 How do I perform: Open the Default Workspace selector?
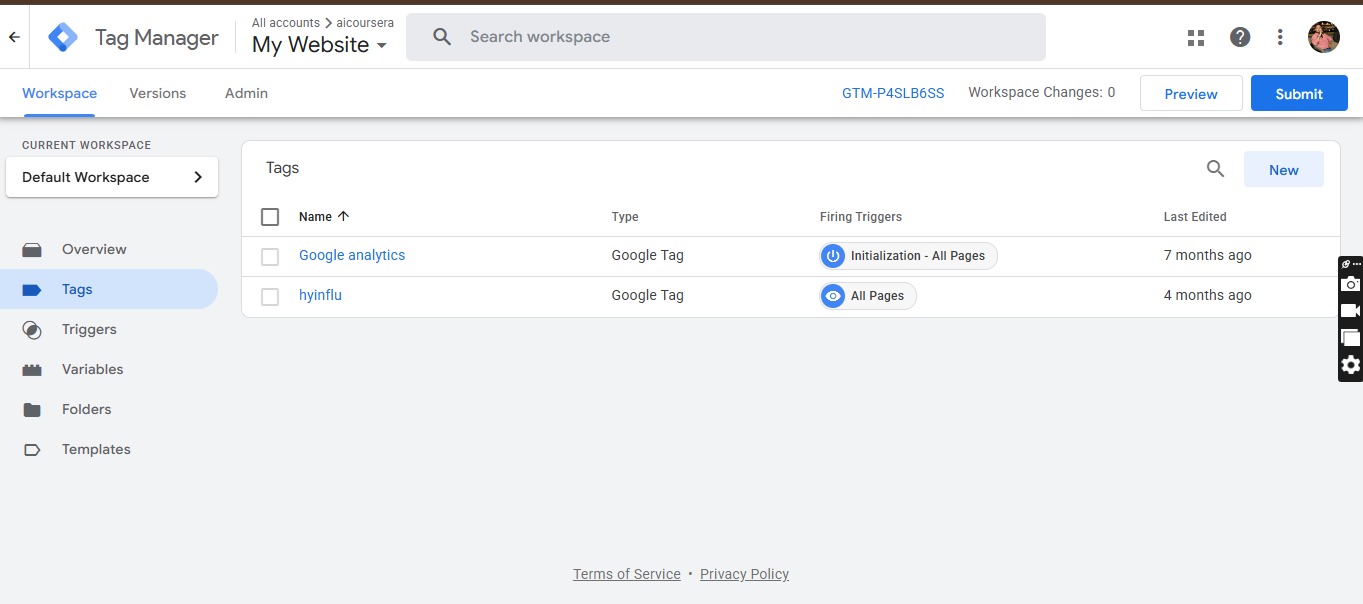tap(112, 177)
